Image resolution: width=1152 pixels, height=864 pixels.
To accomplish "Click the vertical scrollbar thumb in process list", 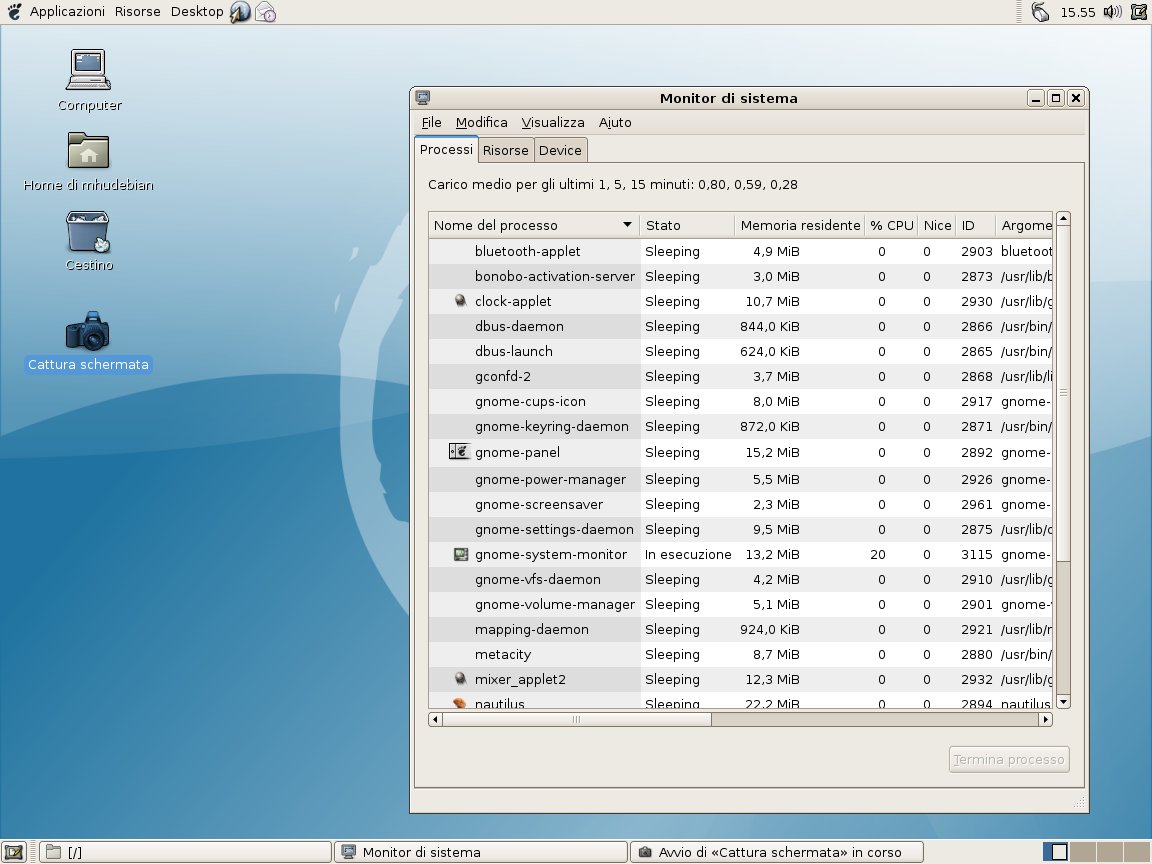I will 1063,393.
